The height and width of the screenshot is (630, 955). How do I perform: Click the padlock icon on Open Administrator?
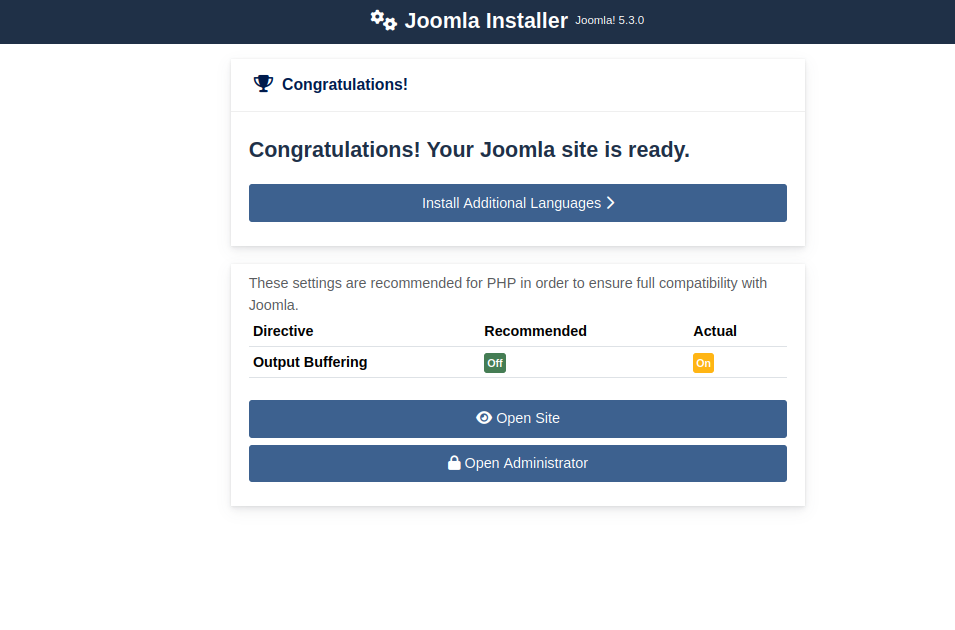tap(454, 463)
